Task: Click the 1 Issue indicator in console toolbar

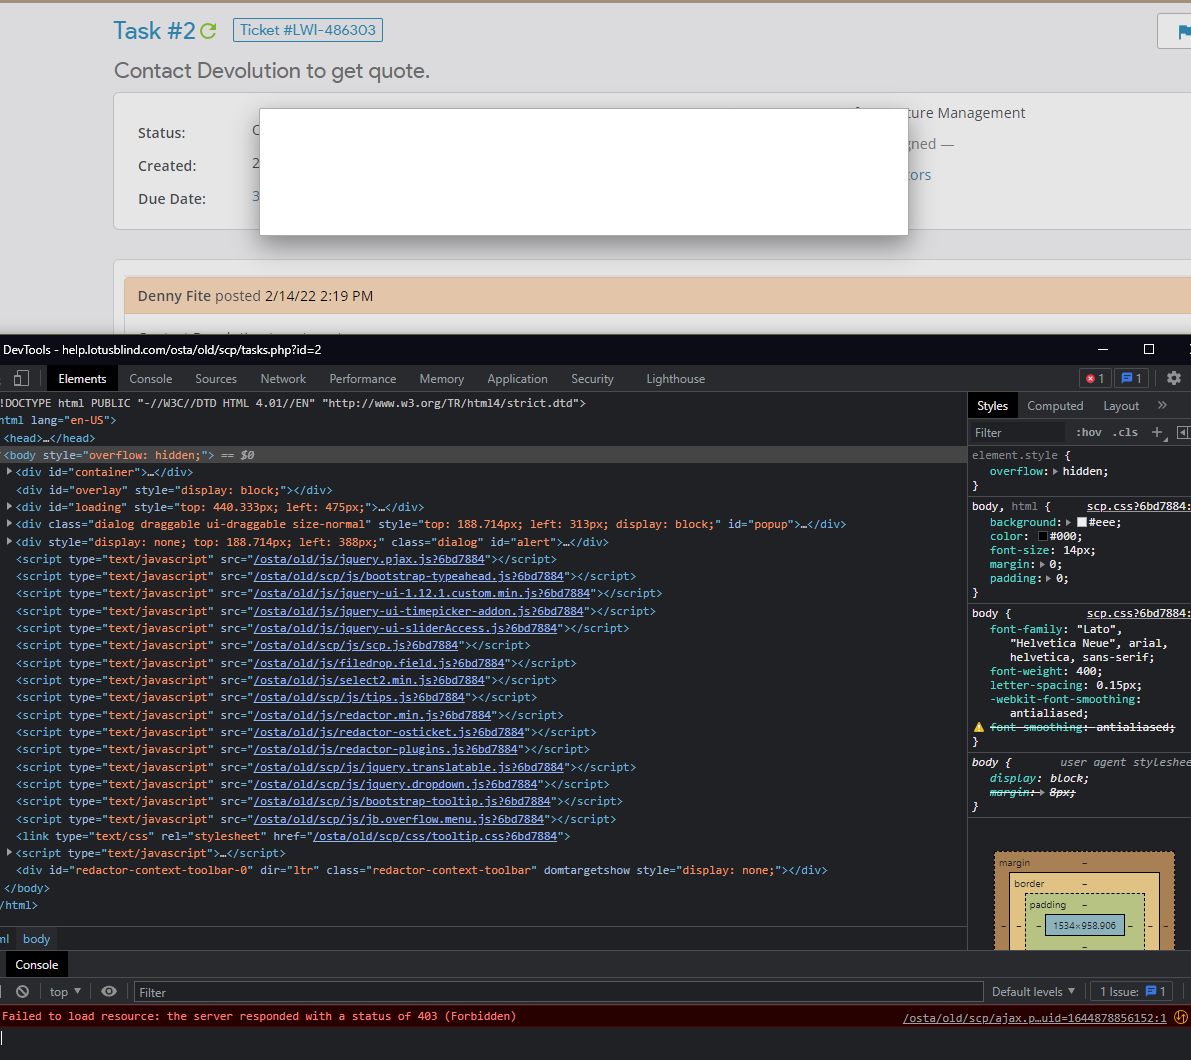Action: [1133, 992]
